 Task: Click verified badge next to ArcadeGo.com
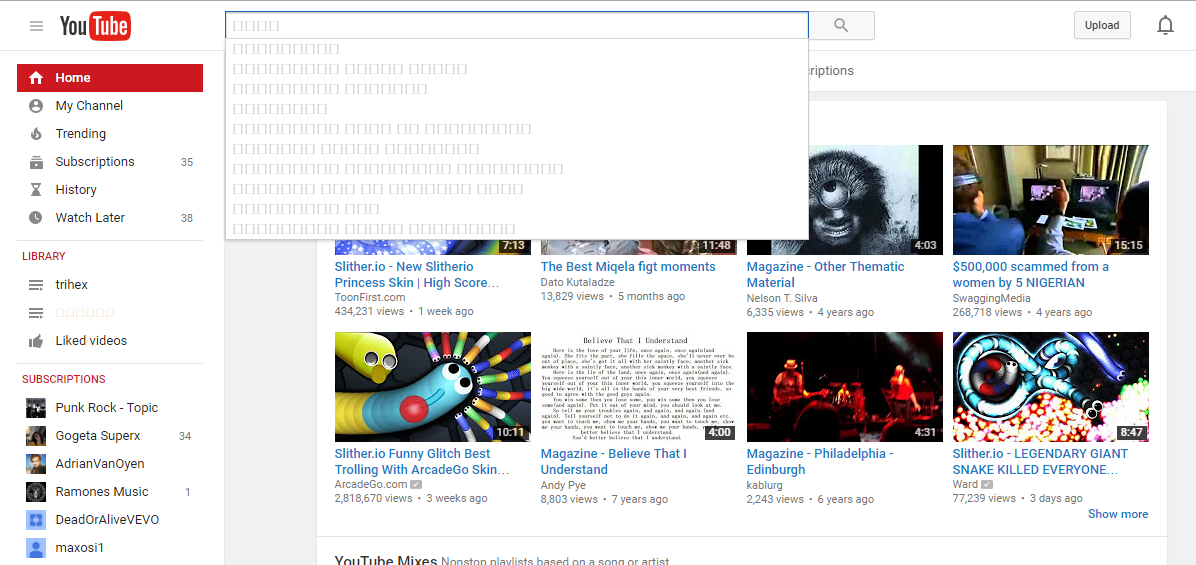(416, 484)
